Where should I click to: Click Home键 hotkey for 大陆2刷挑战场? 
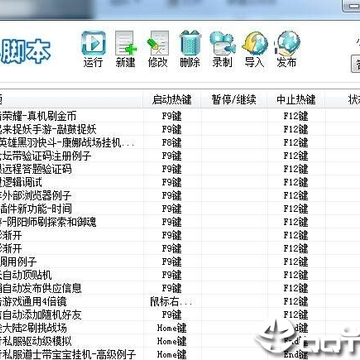pos(172,328)
